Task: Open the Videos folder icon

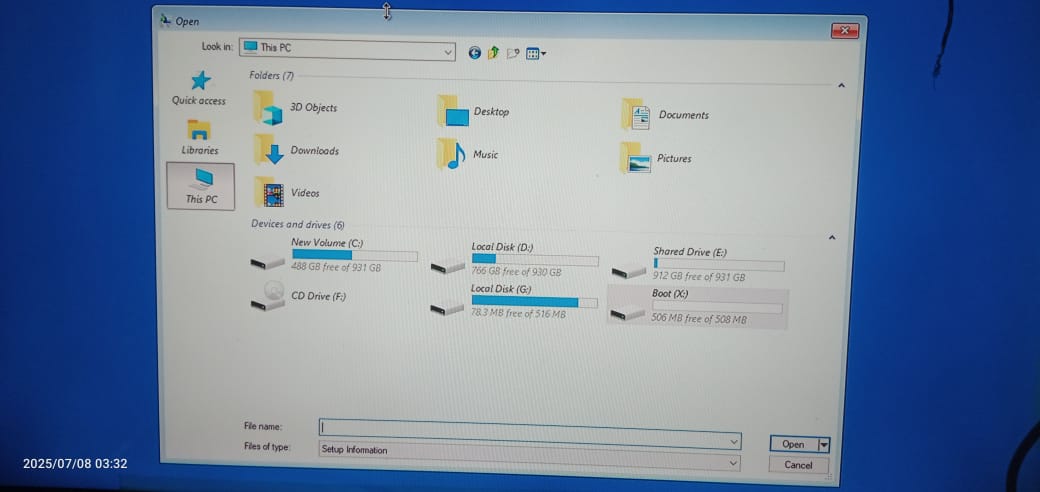Action: (x=269, y=193)
